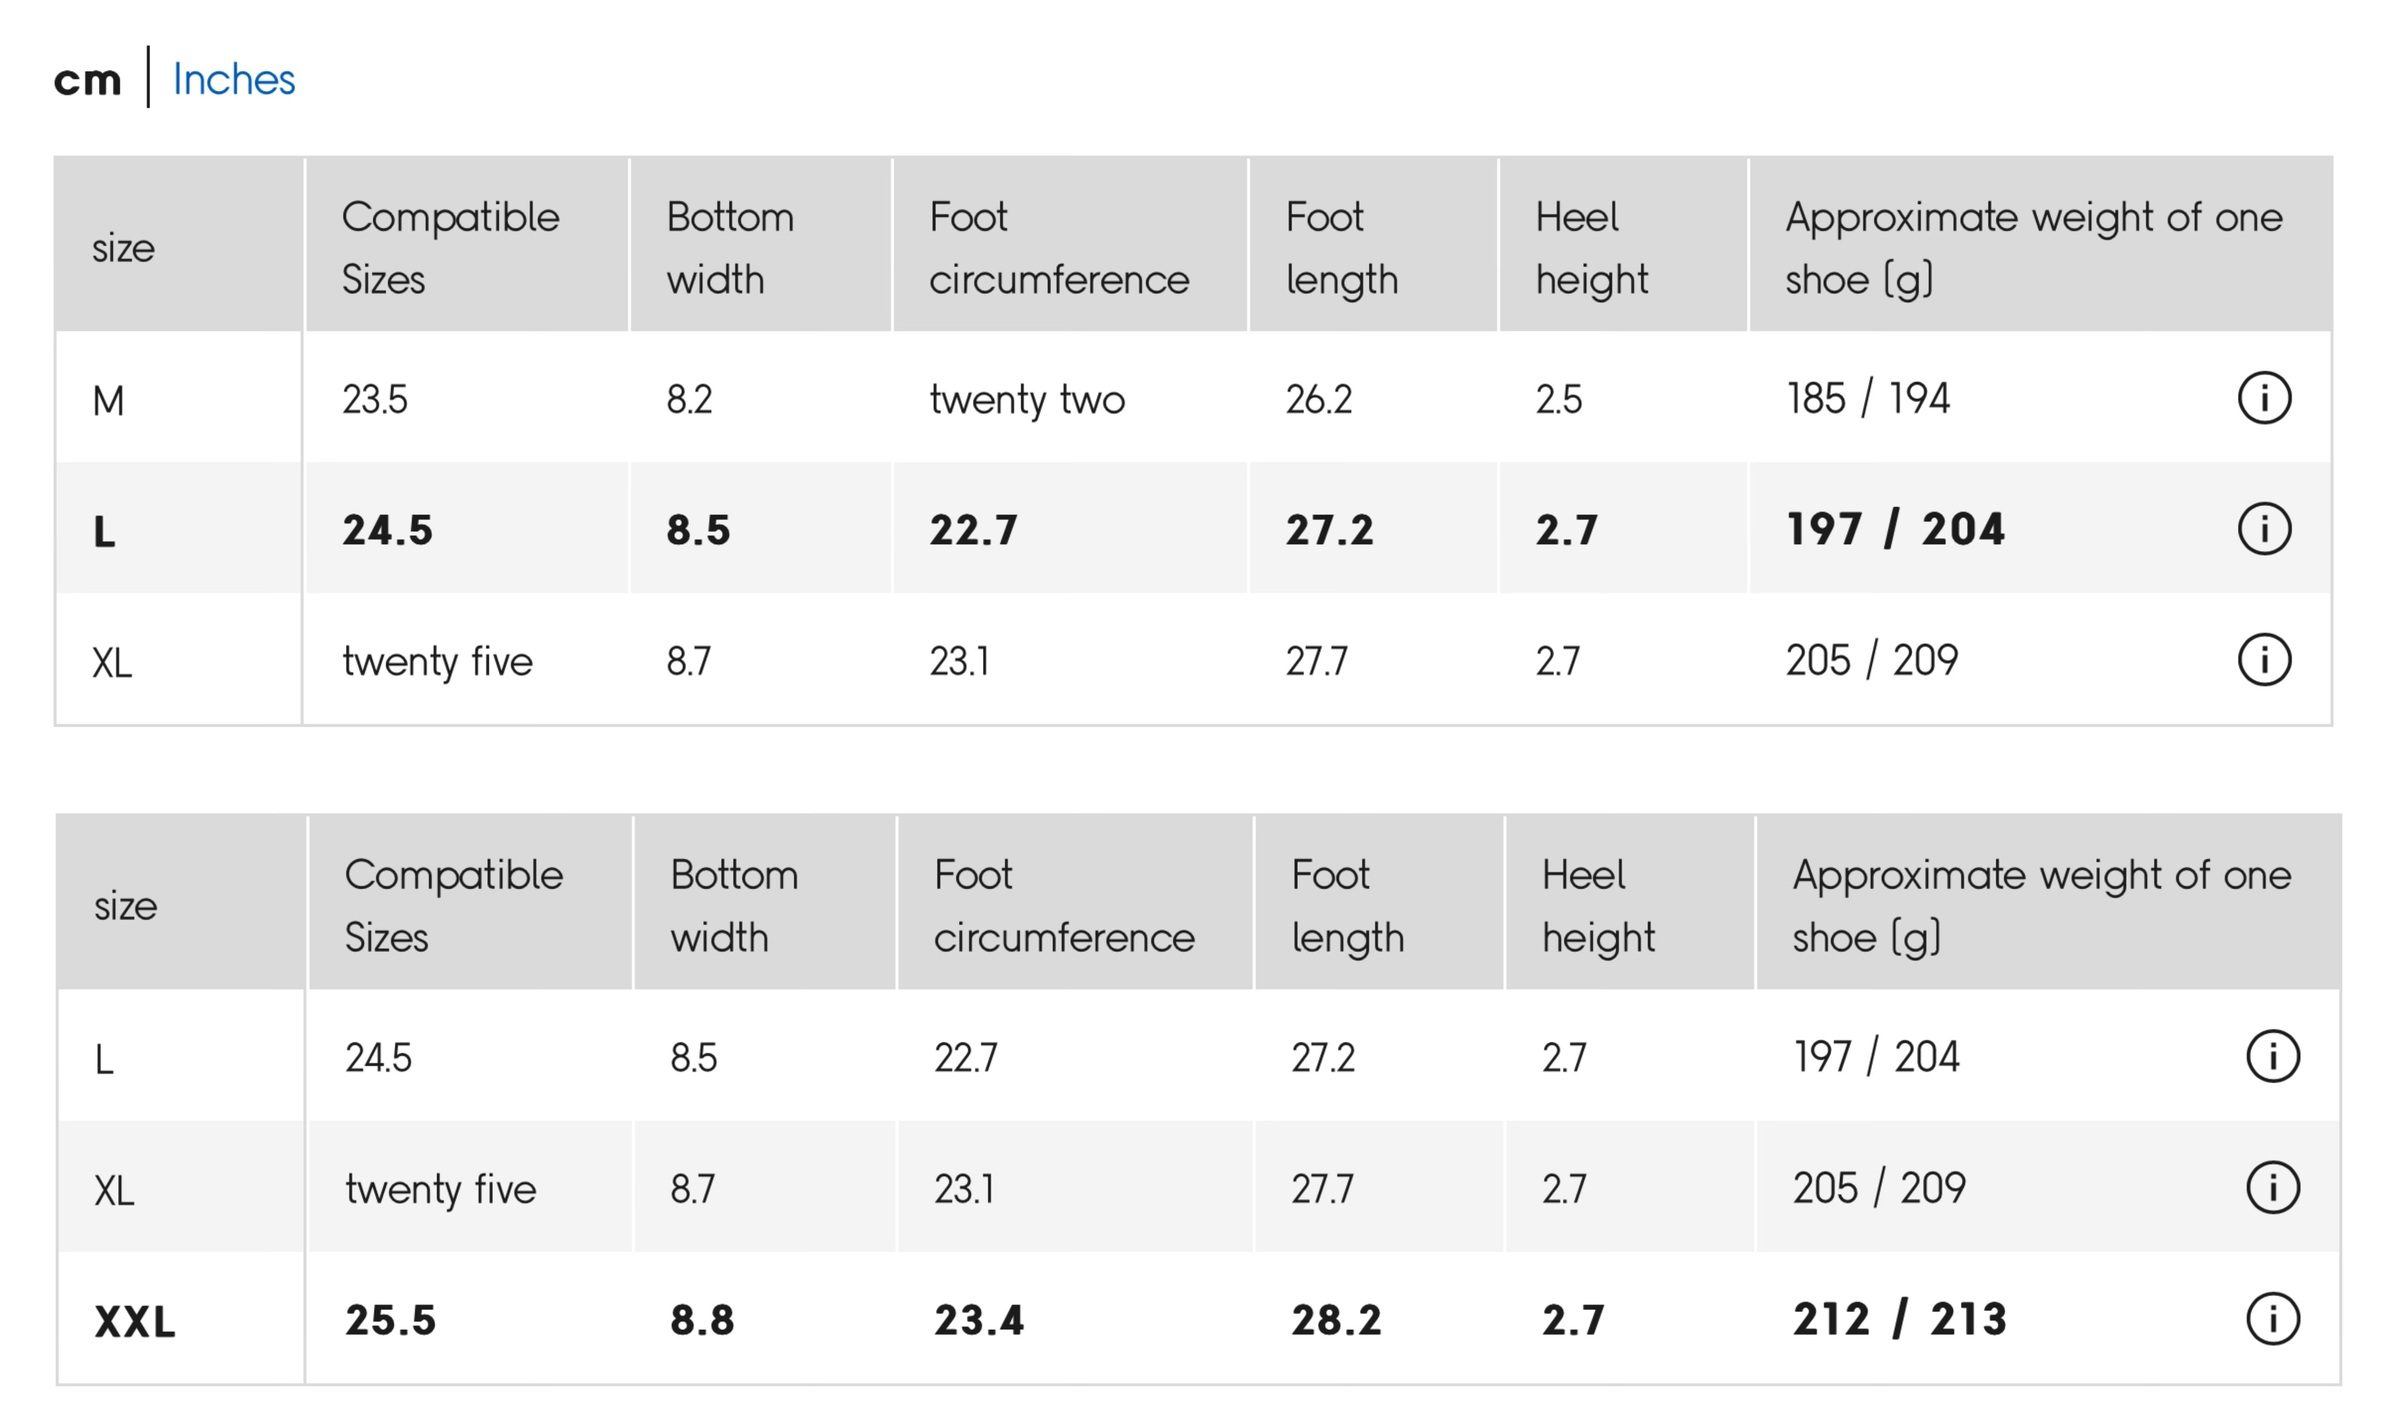Viewport: 2400px width, 1426px height.
Task: Switch units to Inches
Action: (234, 79)
